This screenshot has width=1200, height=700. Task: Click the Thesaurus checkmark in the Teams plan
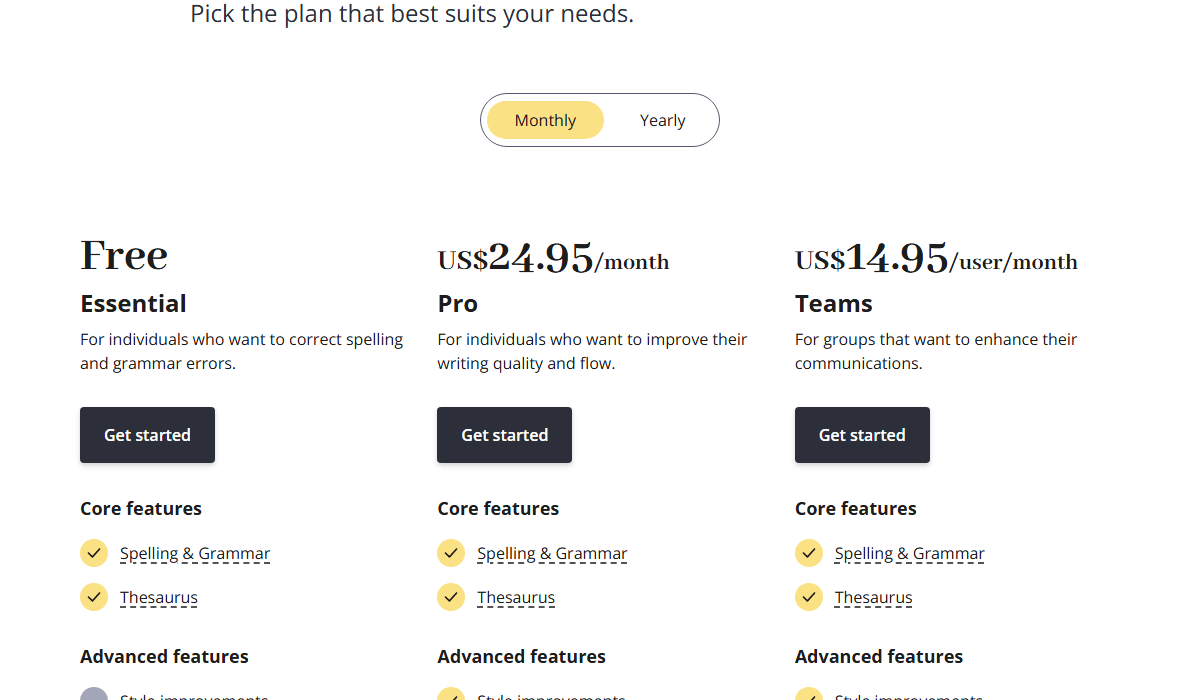pyautogui.click(x=809, y=597)
